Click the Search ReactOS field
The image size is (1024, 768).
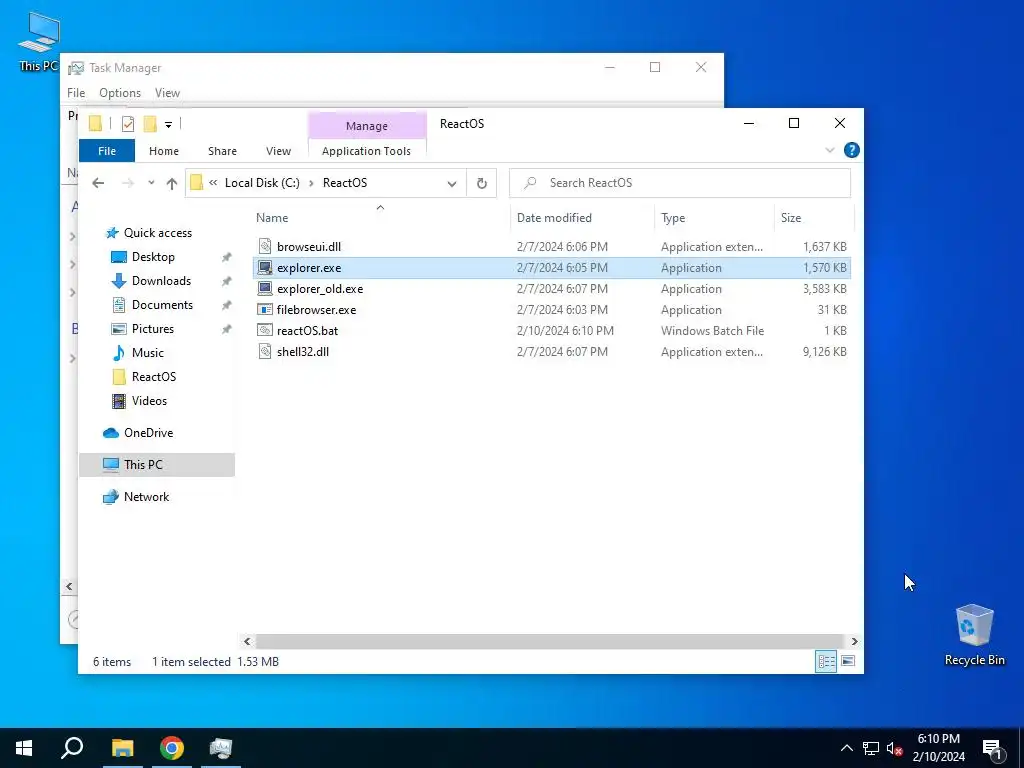680,183
